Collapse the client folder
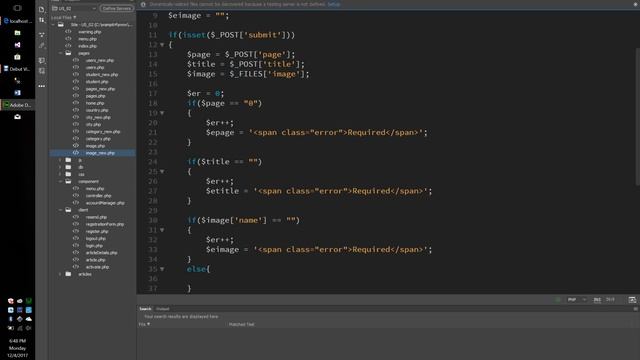The width and height of the screenshot is (640, 360). [60, 210]
